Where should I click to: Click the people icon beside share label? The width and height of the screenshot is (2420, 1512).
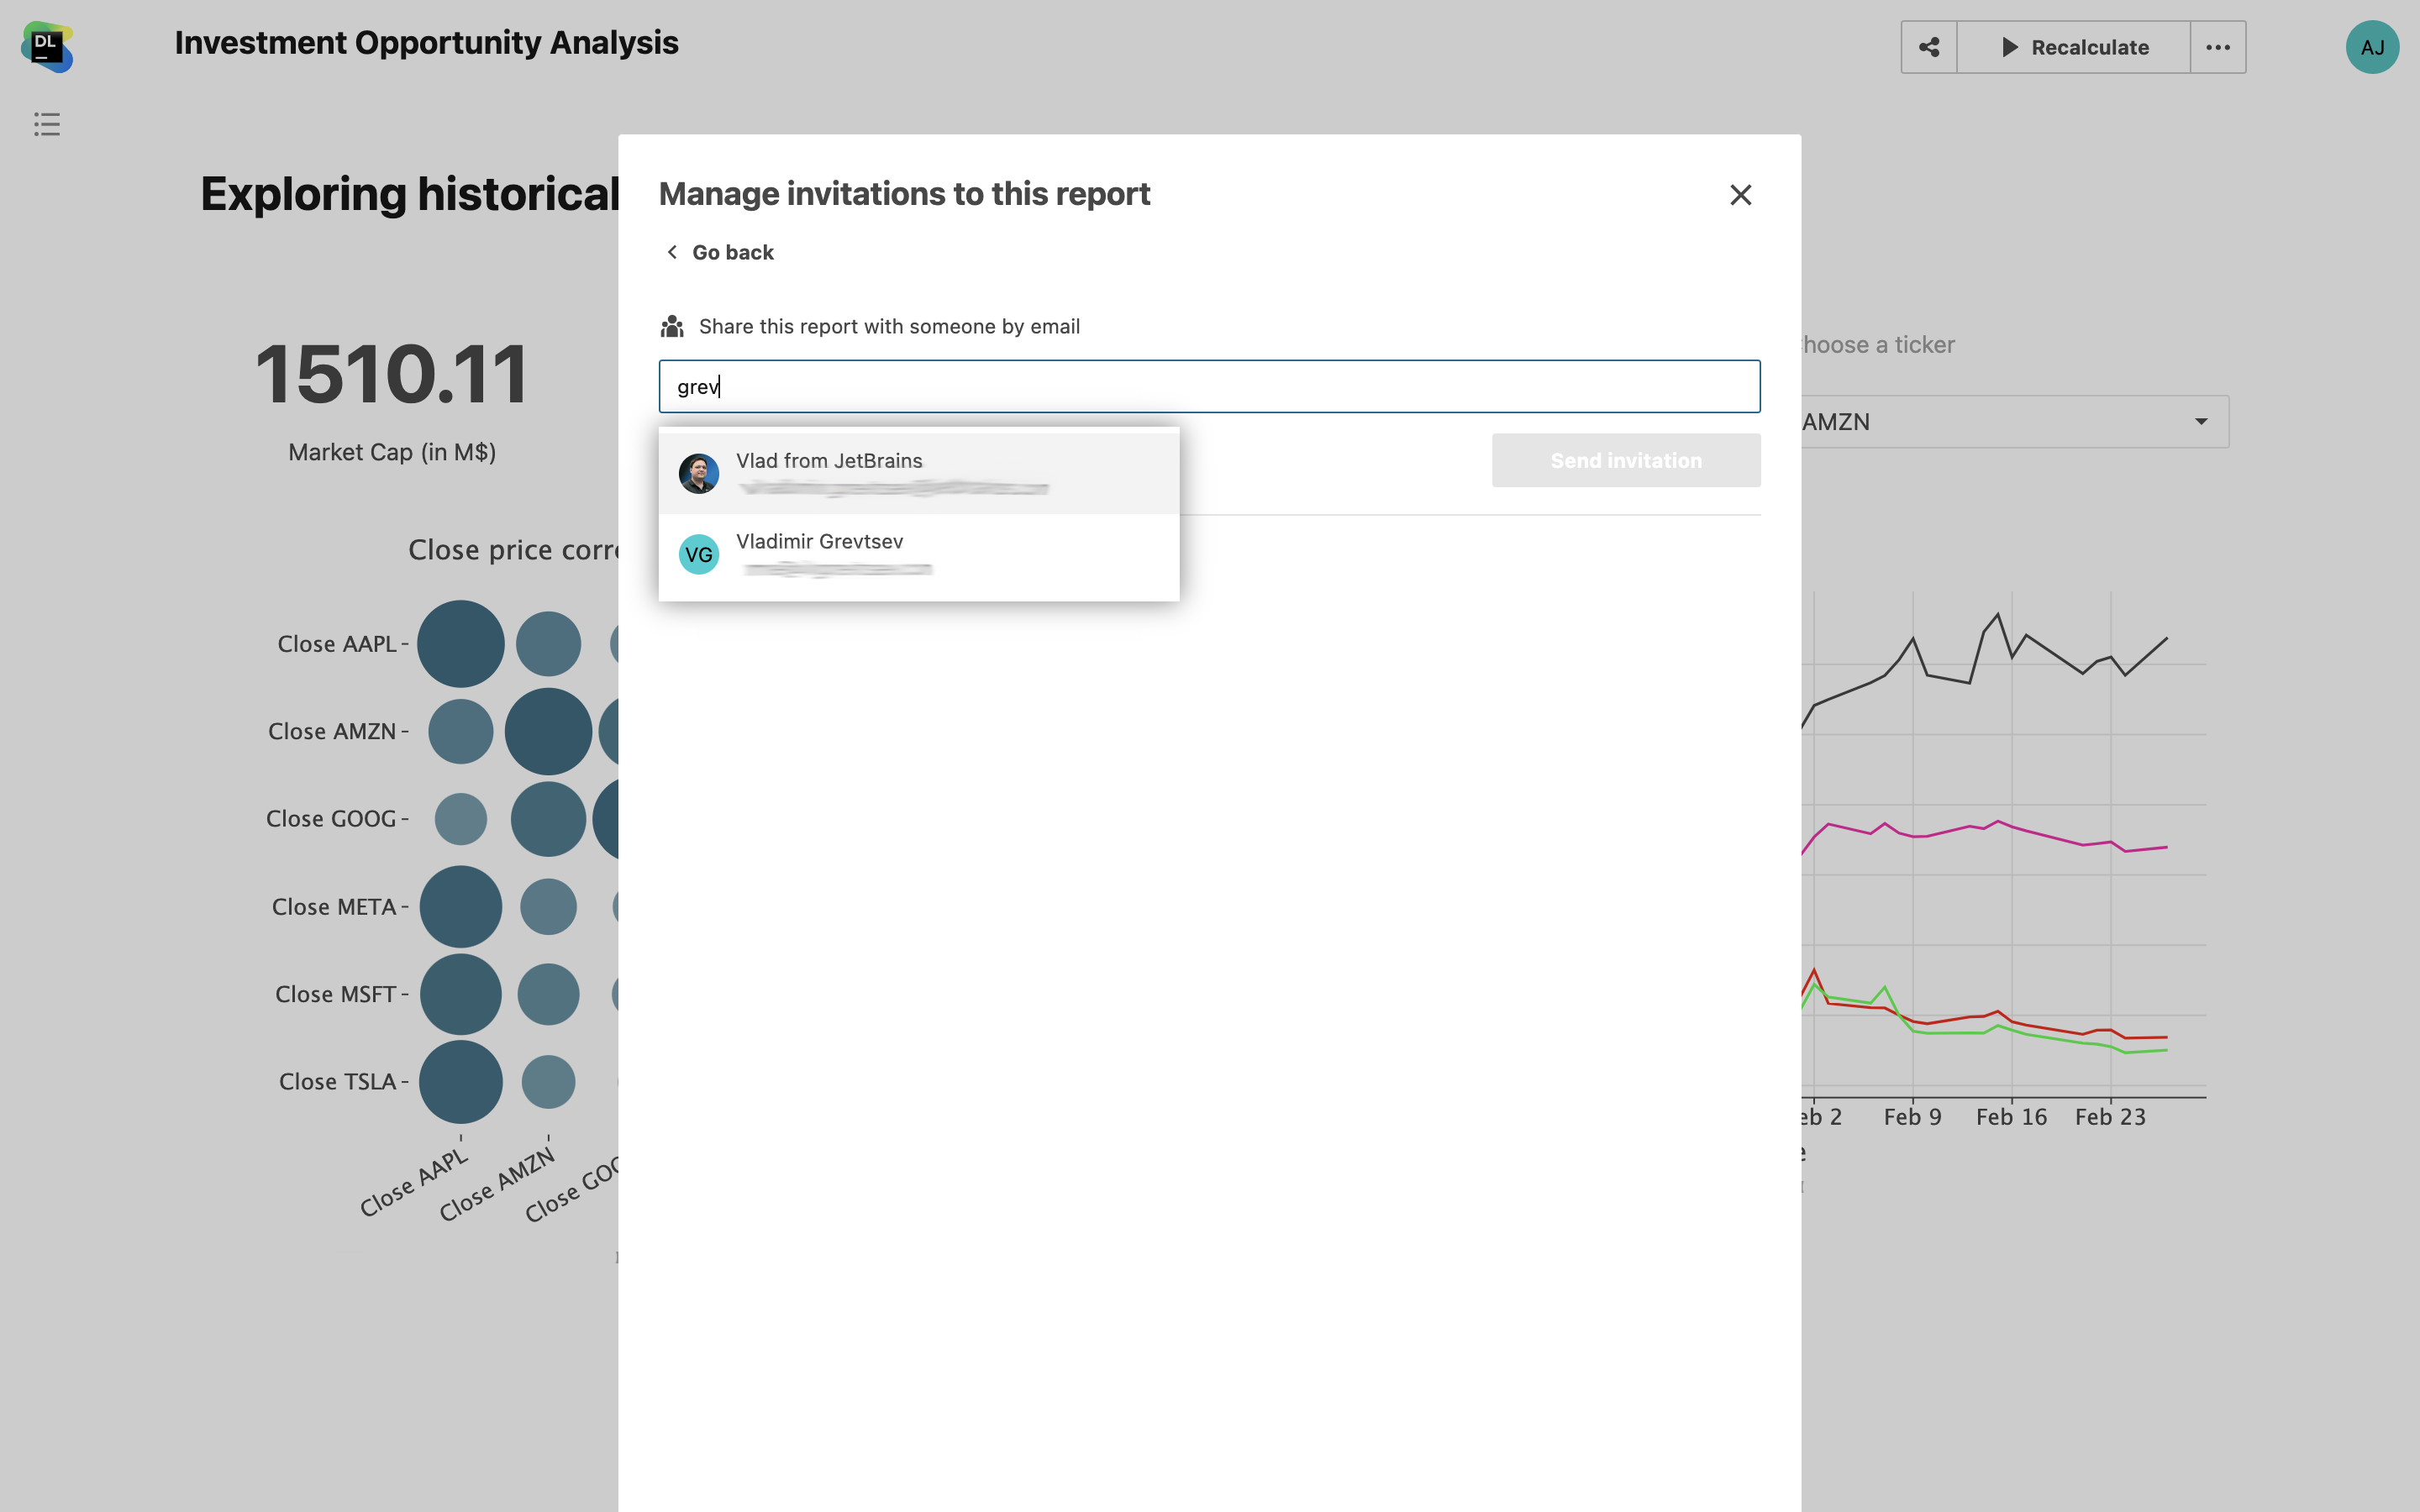pyautogui.click(x=672, y=327)
